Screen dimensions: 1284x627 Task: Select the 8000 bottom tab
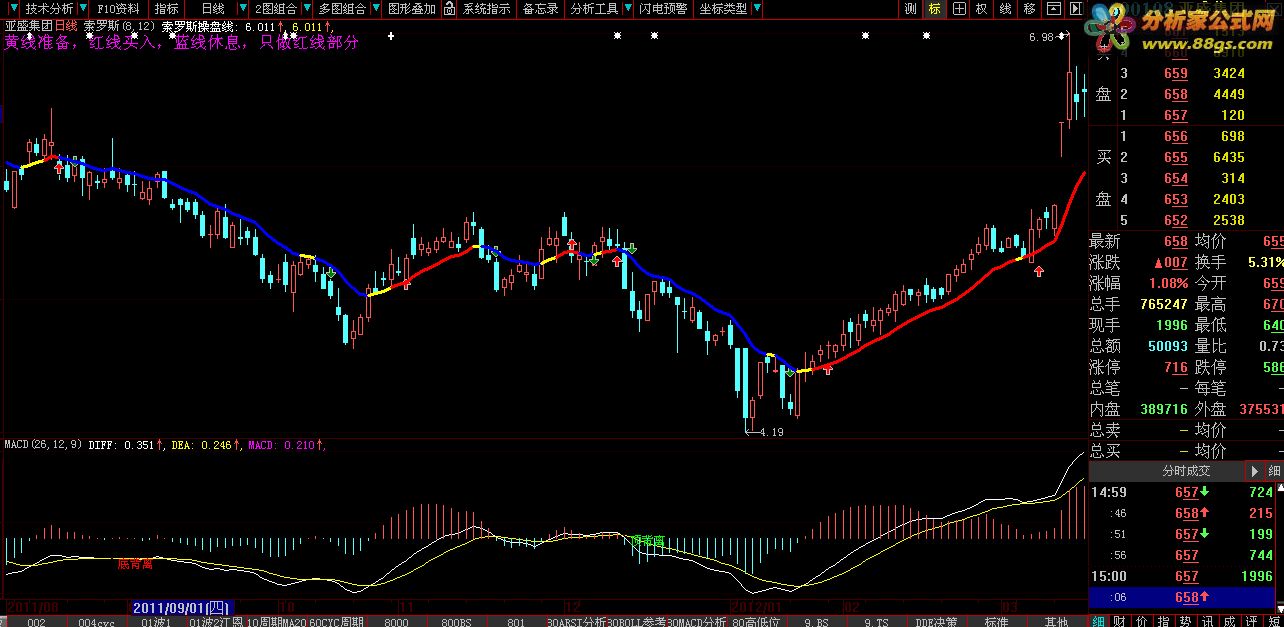(396, 621)
